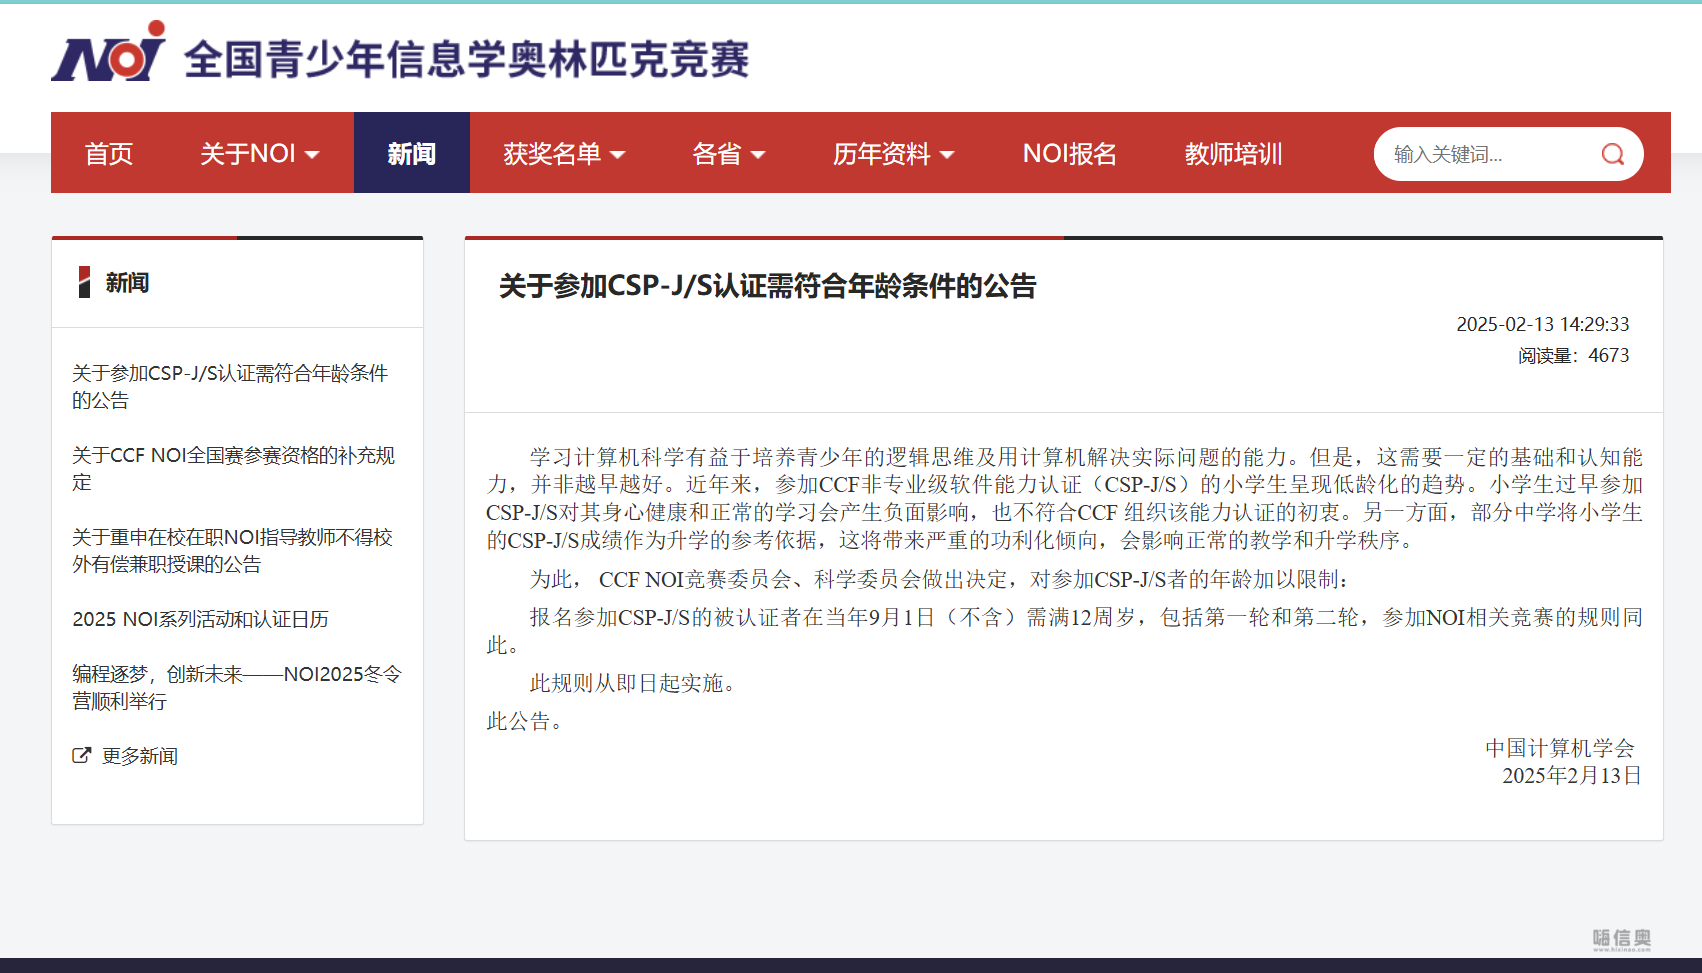The height and width of the screenshot is (973, 1702).
Task: Click the search magnifier icon
Action: (1612, 154)
